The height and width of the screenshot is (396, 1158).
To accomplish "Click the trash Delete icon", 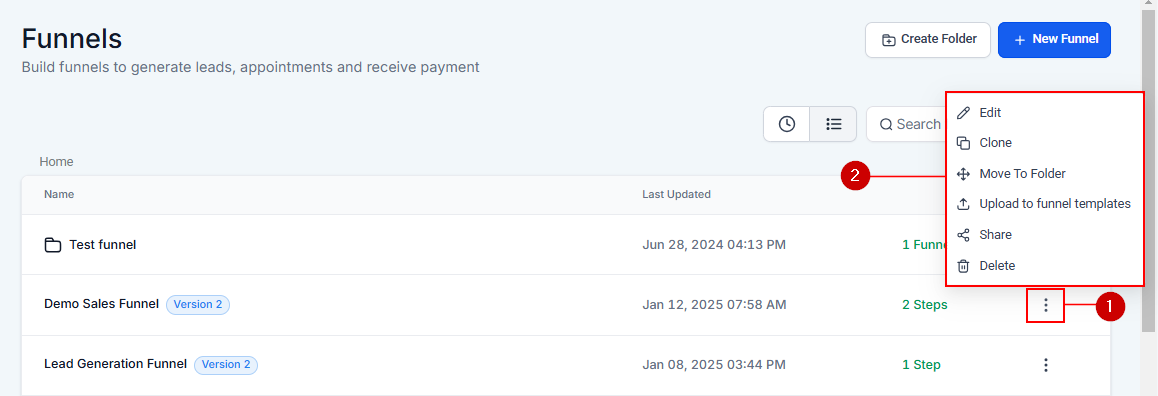I will [963, 266].
